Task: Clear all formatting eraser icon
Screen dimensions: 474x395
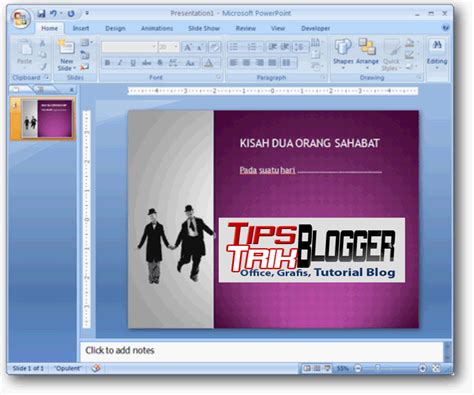Action: point(214,47)
